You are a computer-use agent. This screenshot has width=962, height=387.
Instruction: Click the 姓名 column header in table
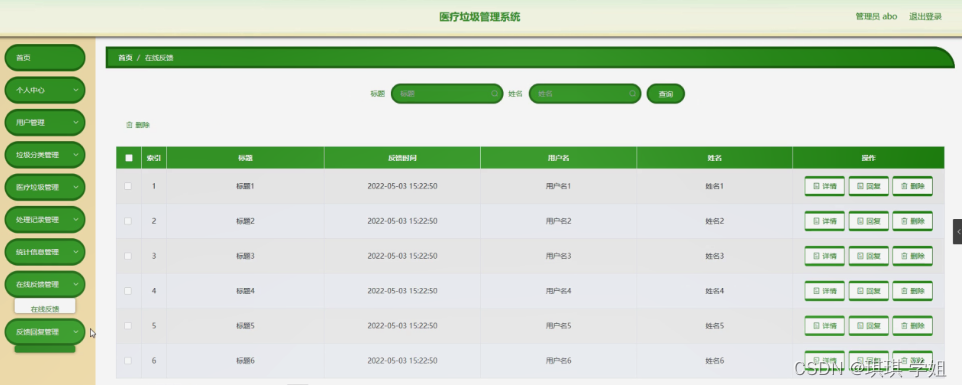click(x=714, y=158)
